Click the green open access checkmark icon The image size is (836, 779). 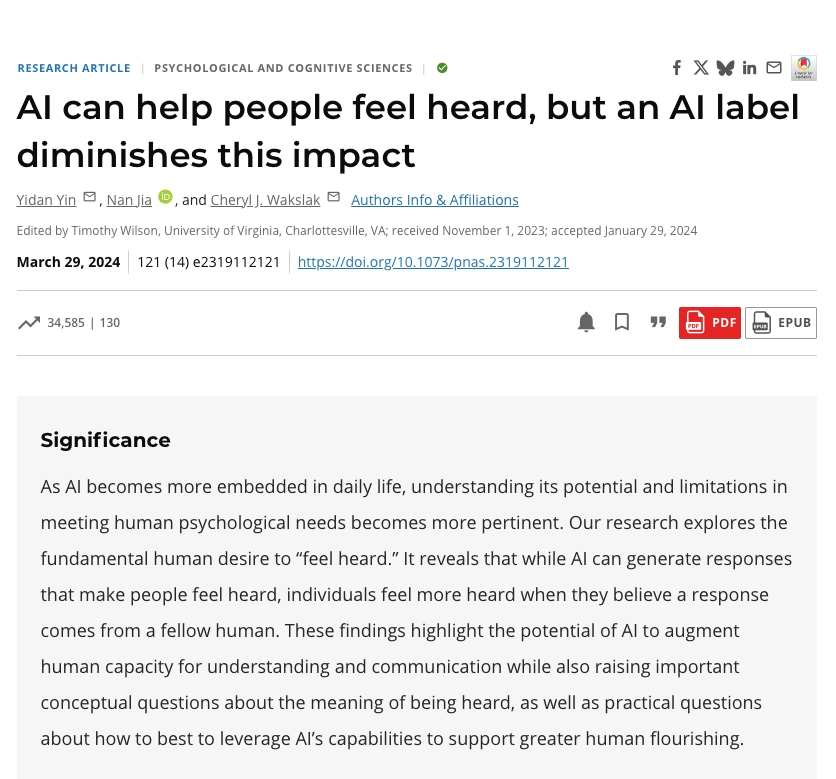(442, 68)
